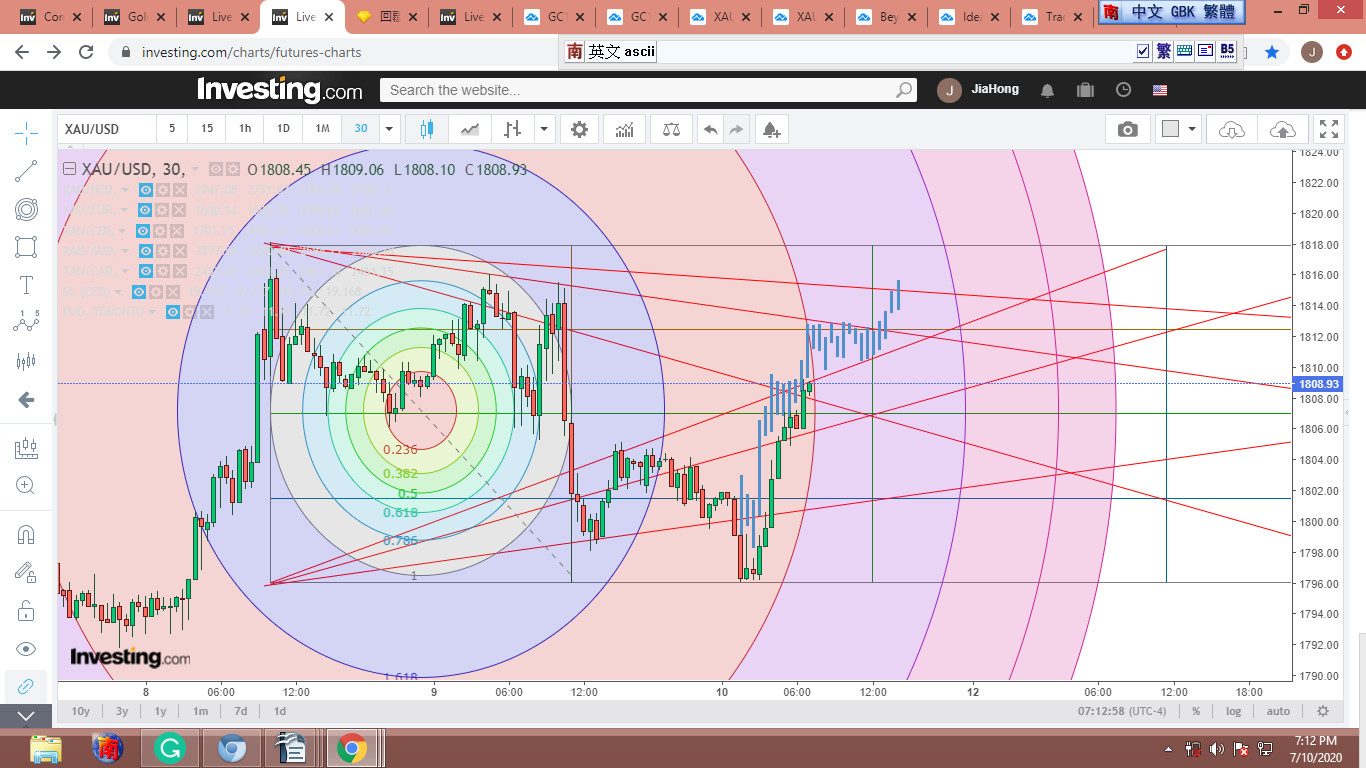Viewport: 1366px width, 768px height.
Task: Toggle auto scale on price axis
Action: pos(1278,711)
